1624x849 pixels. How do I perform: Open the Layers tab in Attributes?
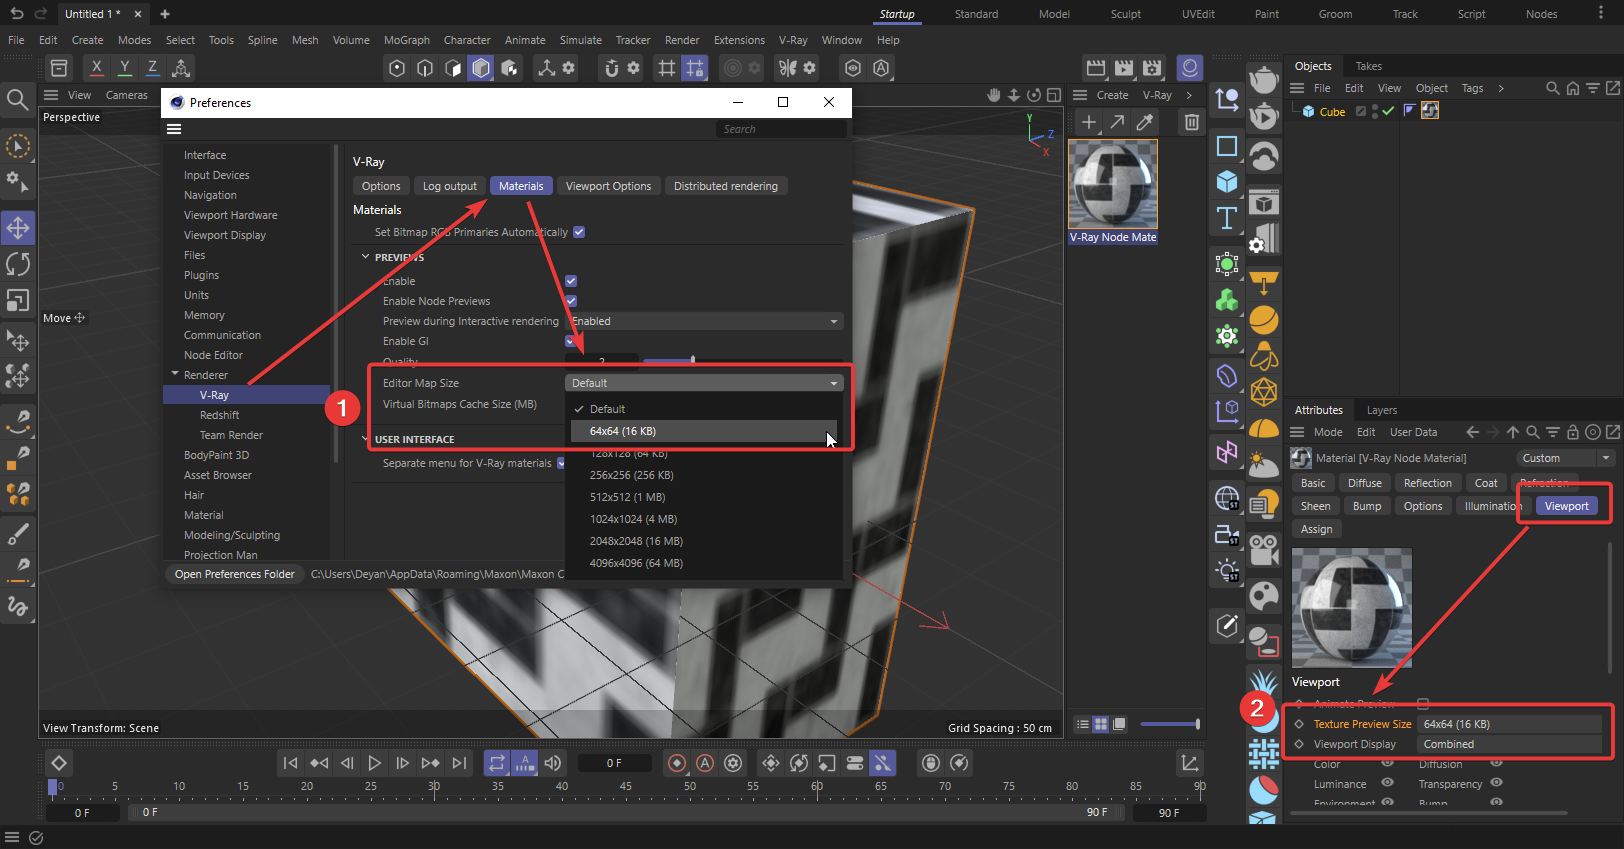coord(1382,410)
